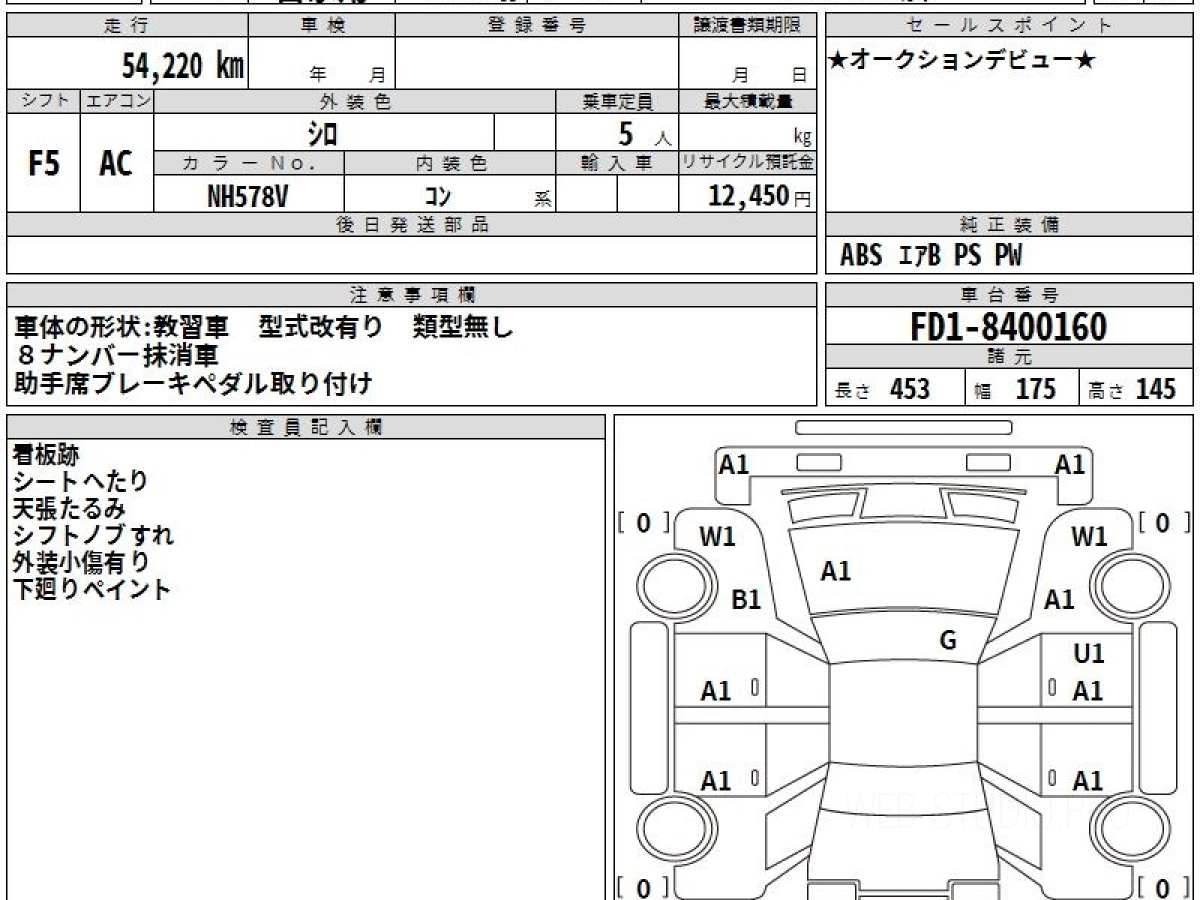Screen dimensions: 1200x900
Task: Select height value 145
Action: point(1155,389)
